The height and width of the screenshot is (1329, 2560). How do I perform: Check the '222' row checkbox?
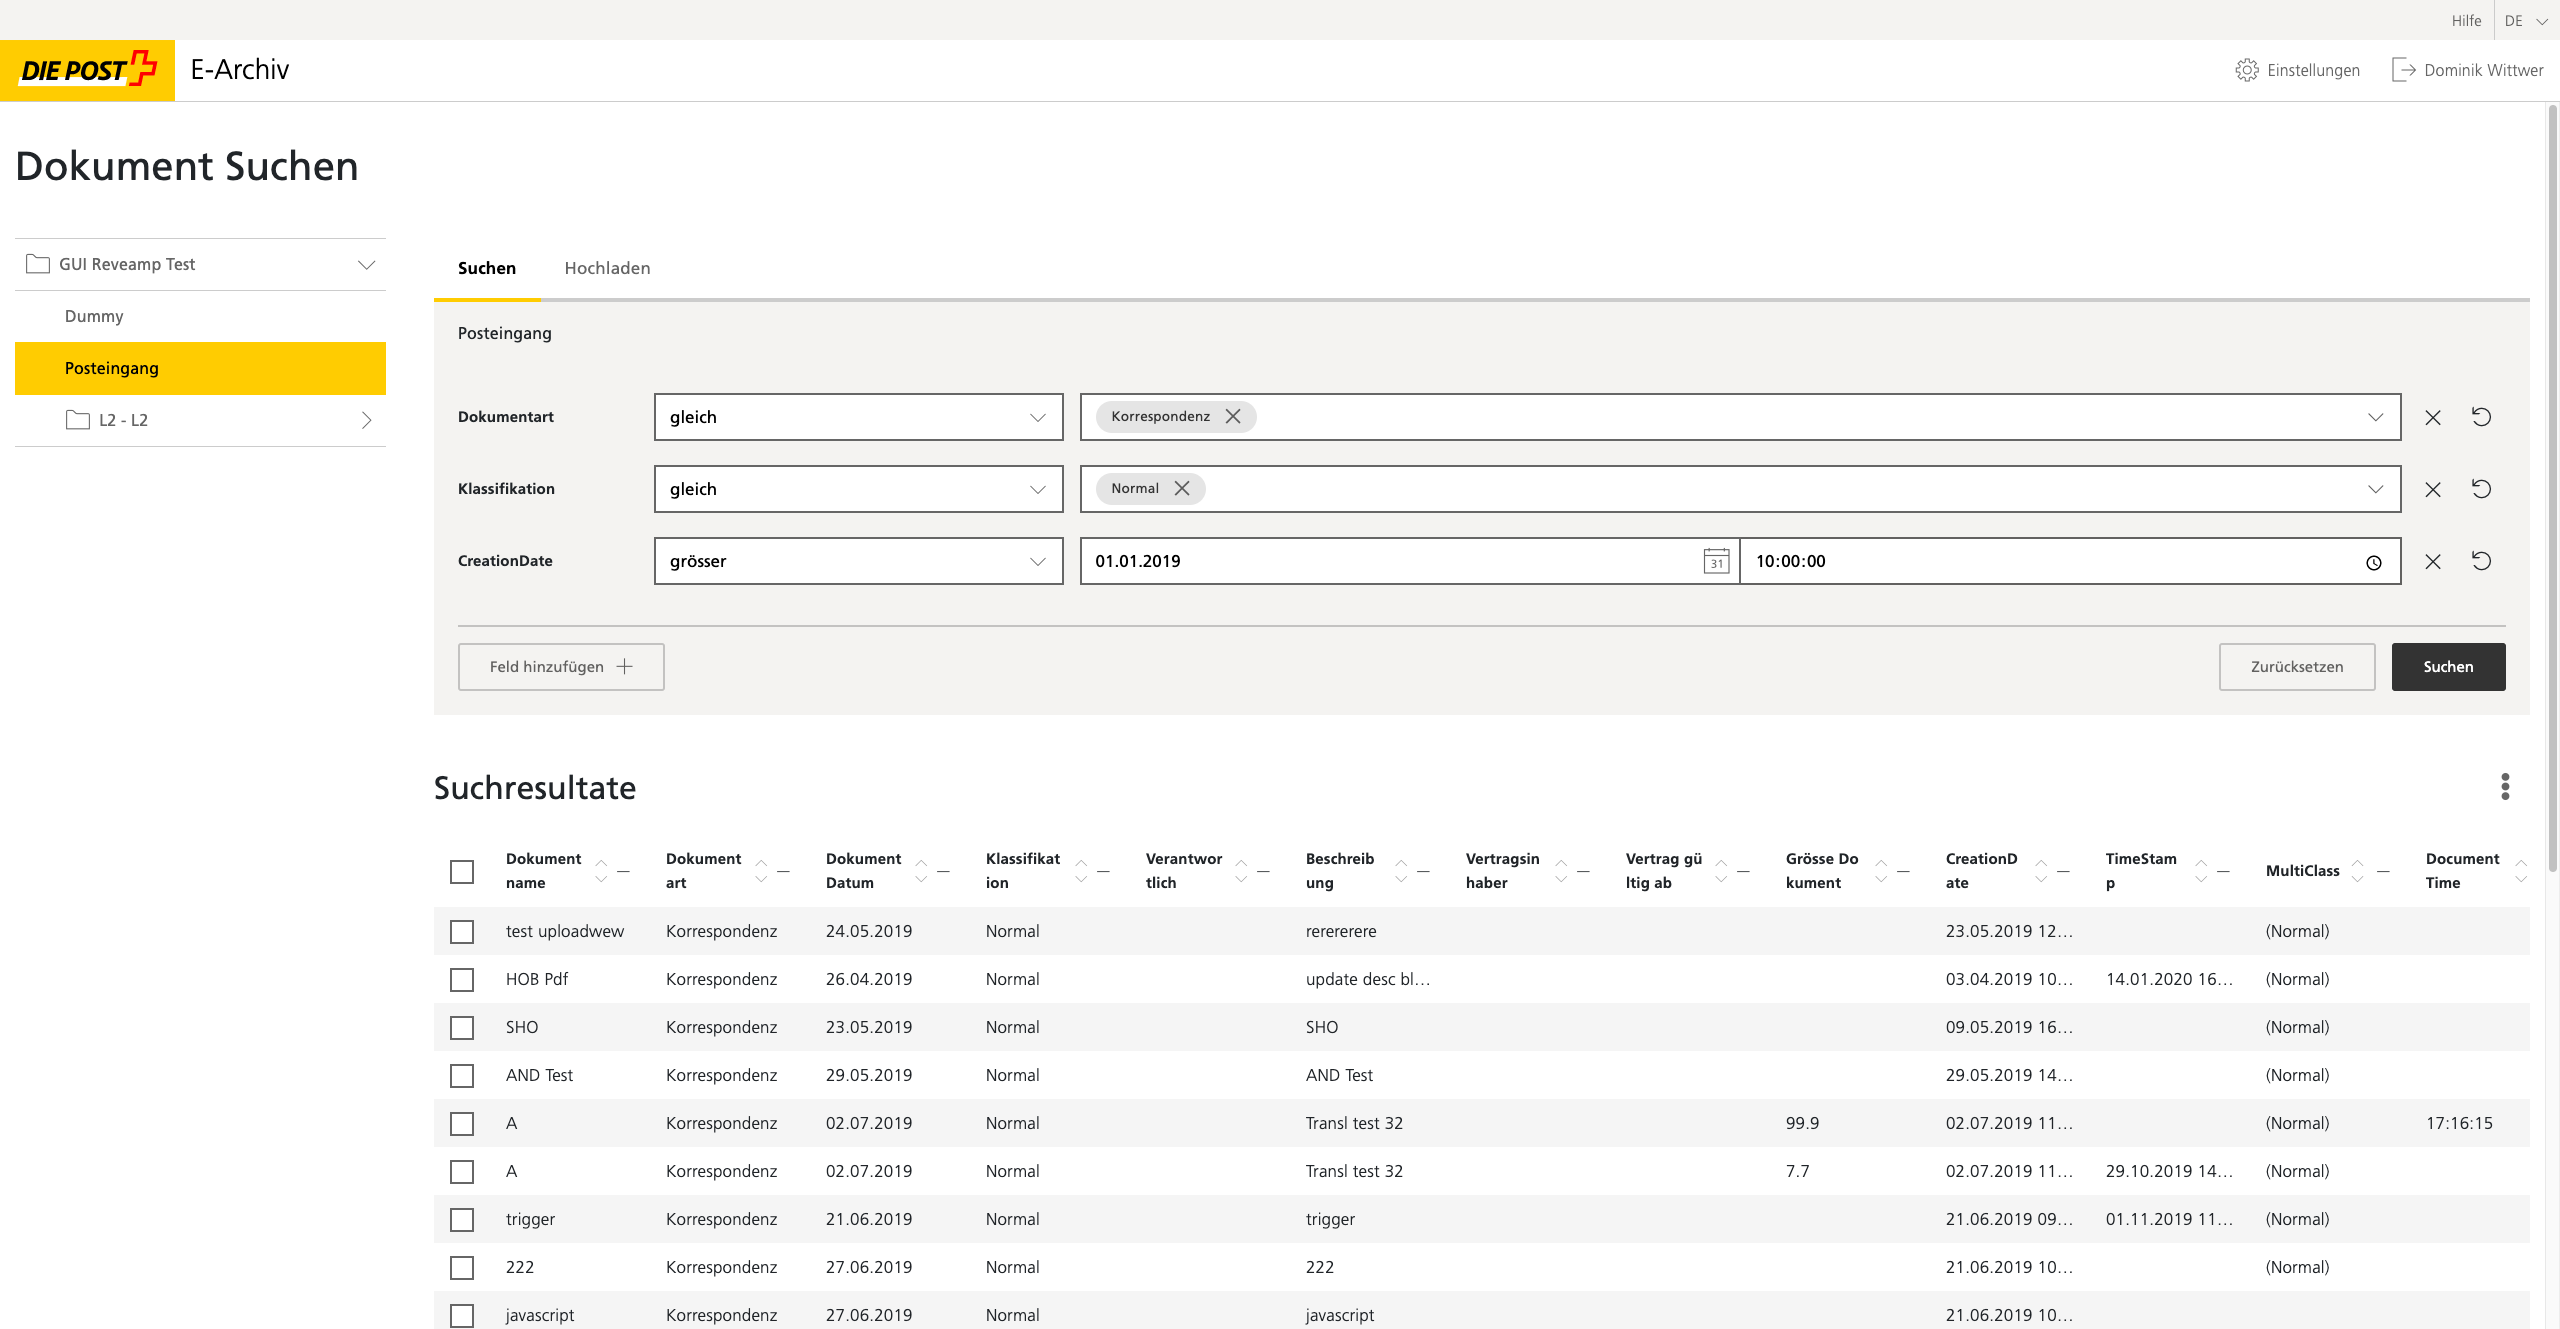462,1267
